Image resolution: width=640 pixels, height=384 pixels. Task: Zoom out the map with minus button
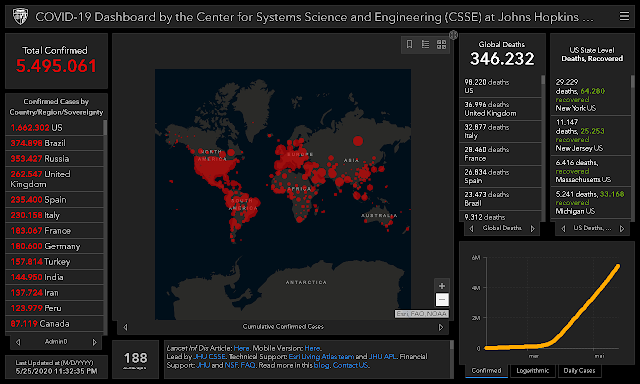click(442, 300)
